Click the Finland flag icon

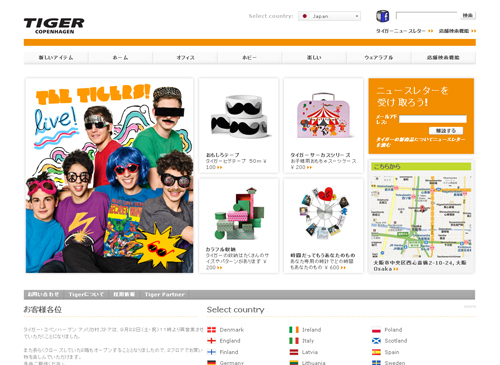[211, 352]
